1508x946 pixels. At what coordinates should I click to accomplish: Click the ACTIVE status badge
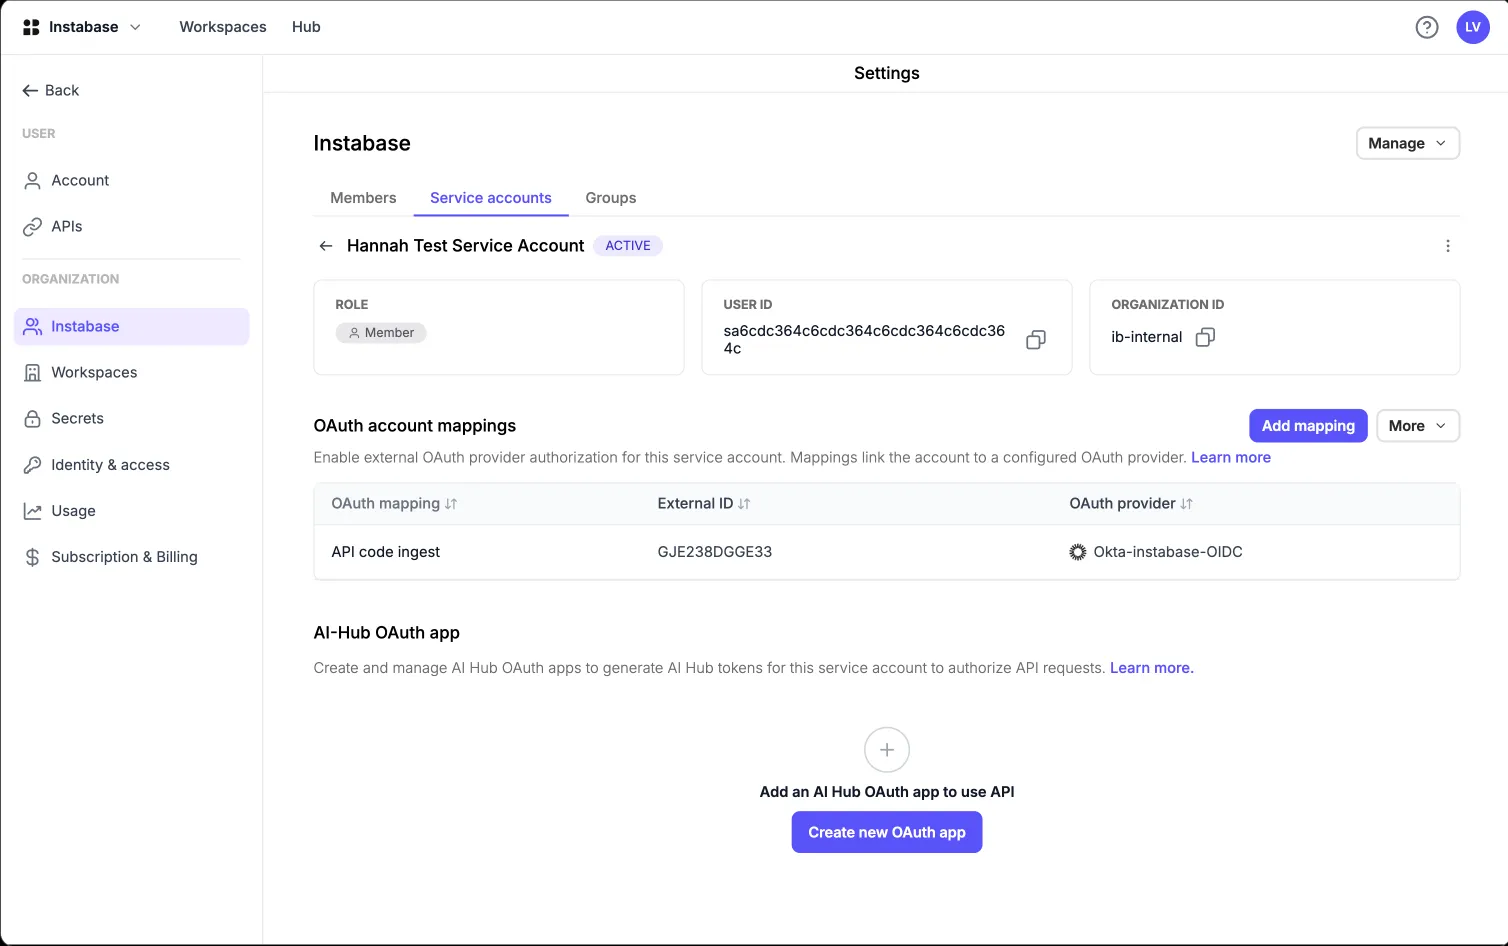628,246
